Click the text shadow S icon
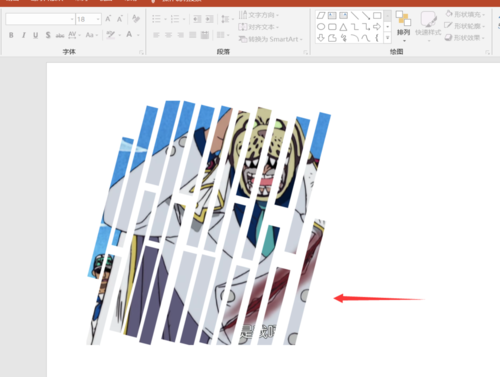 (x=48, y=35)
